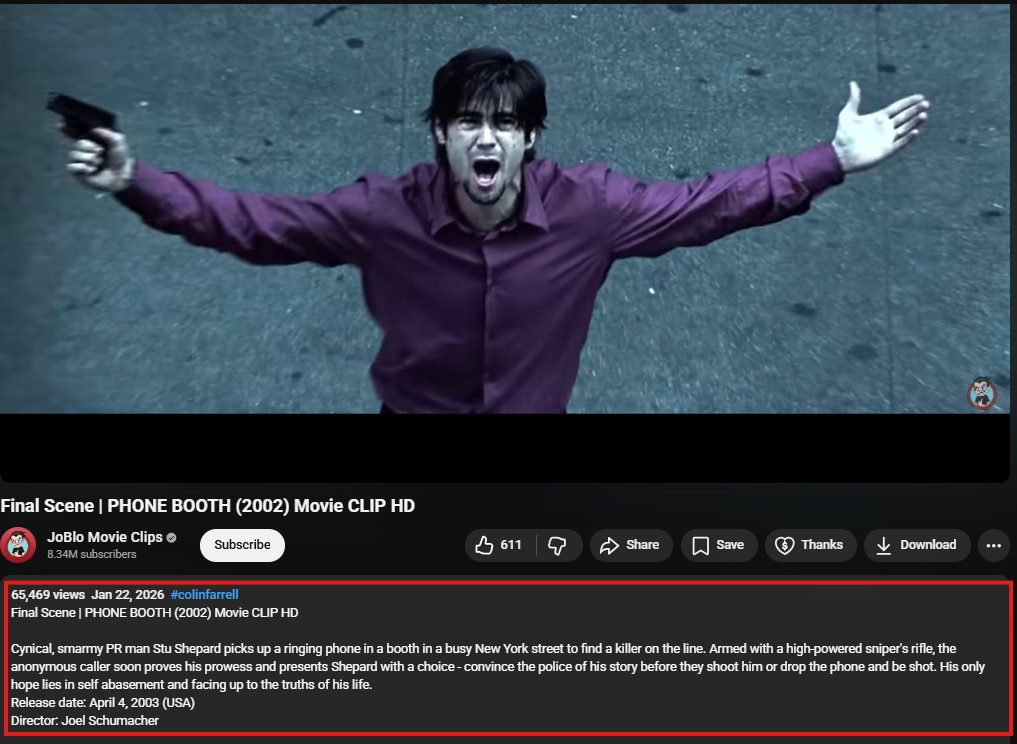Open the three-dot more actions menu
This screenshot has width=1017, height=744.
coord(994,546)
